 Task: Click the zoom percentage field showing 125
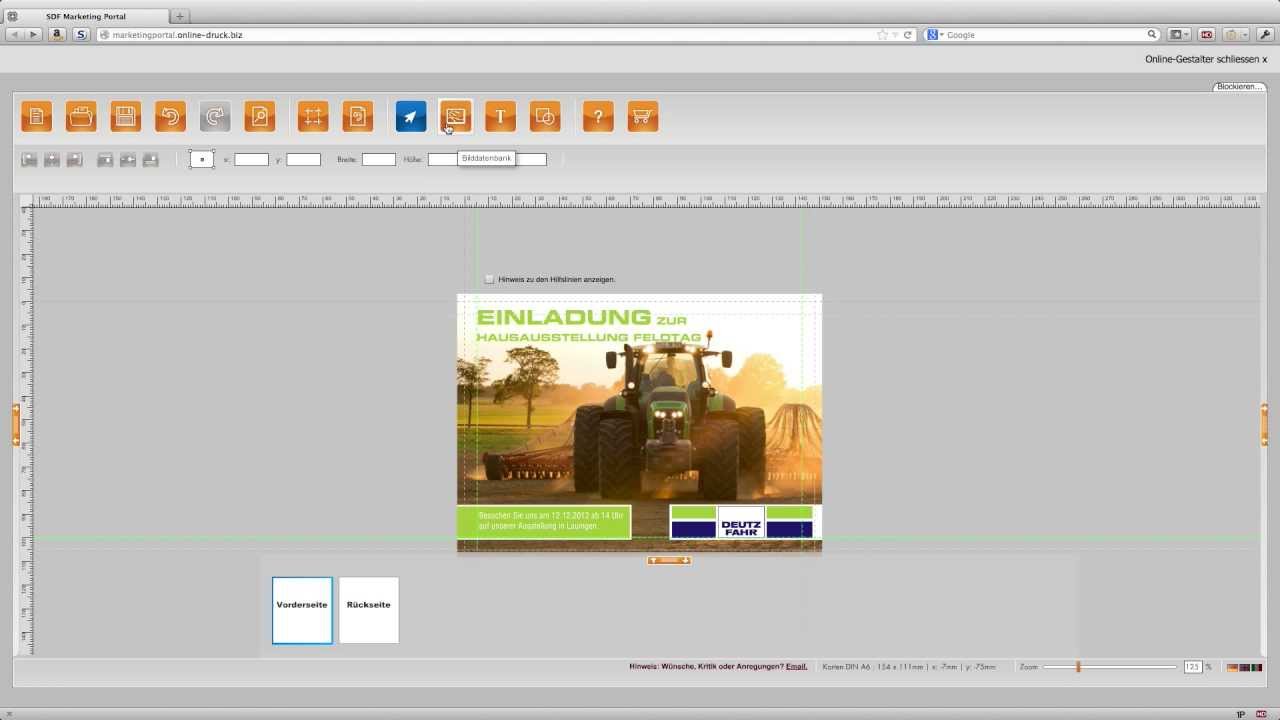coord(1192,666)
